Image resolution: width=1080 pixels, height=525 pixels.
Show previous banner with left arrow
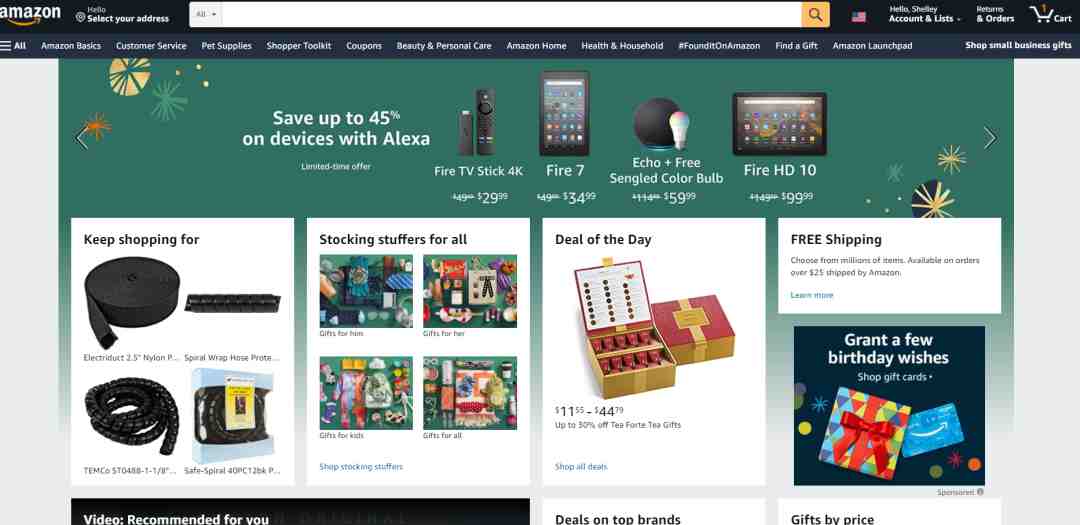pyautogui.click(x=81, y=138)
